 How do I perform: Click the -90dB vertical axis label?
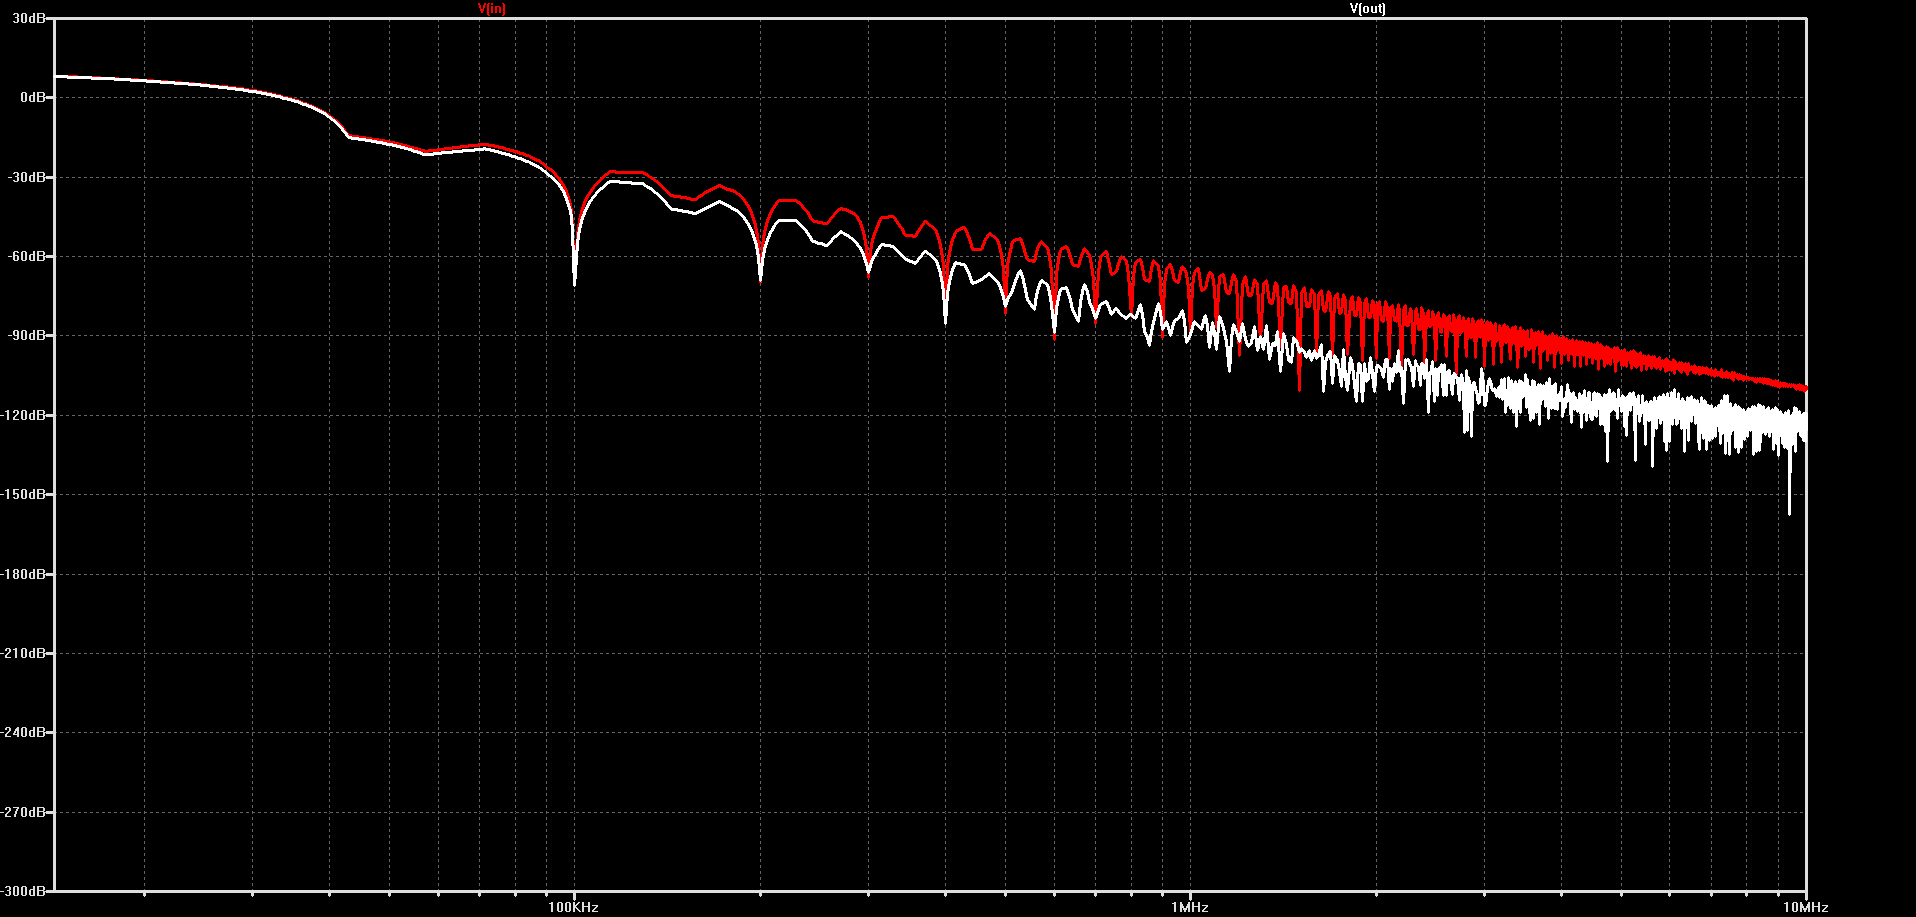[26, 335]
